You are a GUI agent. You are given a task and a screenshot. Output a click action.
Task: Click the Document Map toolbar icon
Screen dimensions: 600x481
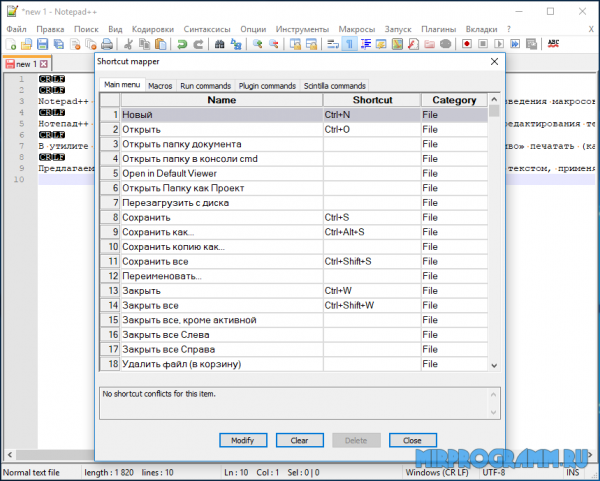397,44
